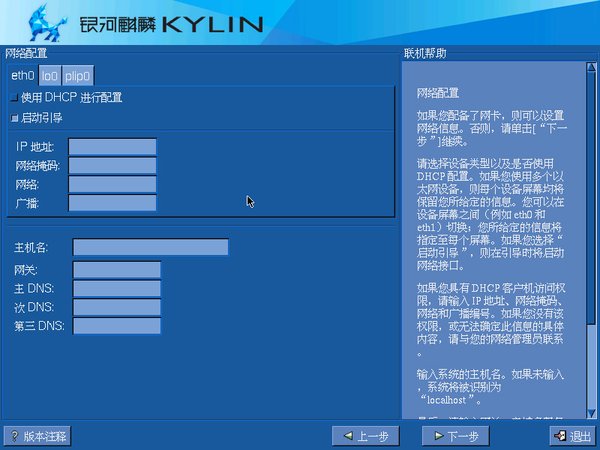The width and height of the screenshot is (600, 450).
Task: Click the help panel scroll up arrow
Action: tap(591, 67)
